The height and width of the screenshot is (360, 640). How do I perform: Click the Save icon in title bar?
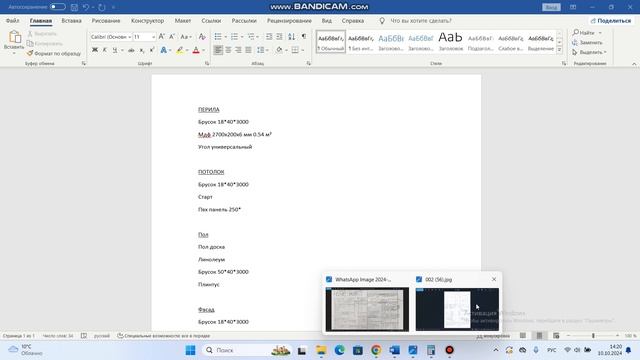coord(74,7)
